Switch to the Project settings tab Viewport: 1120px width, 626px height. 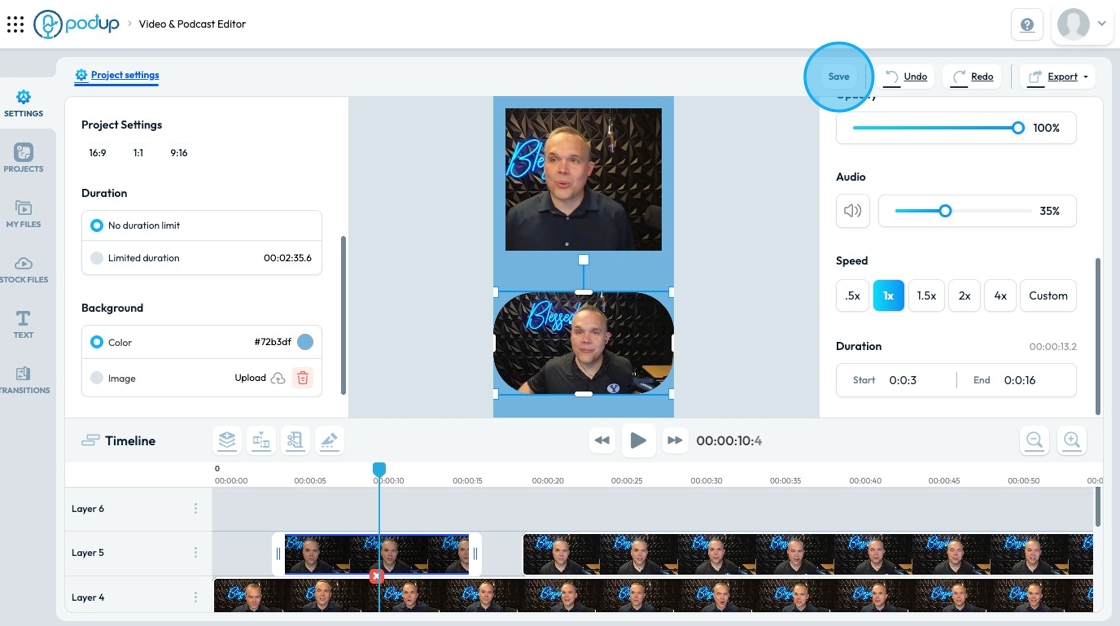point(117,75)
